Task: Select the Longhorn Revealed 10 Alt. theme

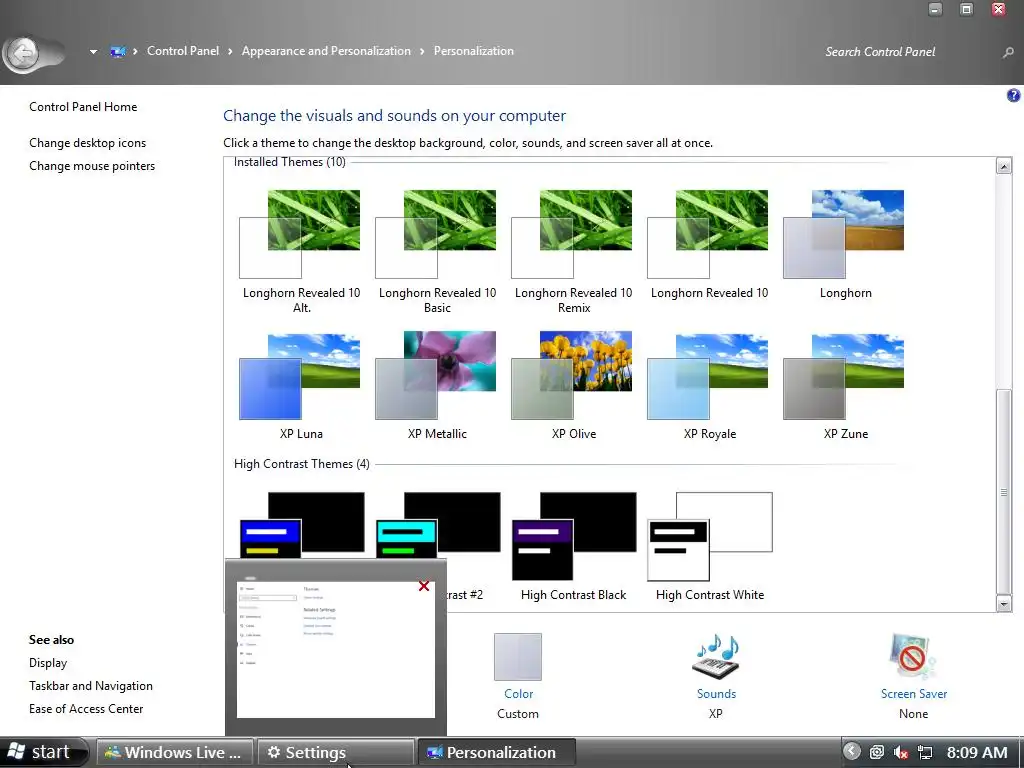Action: [300, 251]
